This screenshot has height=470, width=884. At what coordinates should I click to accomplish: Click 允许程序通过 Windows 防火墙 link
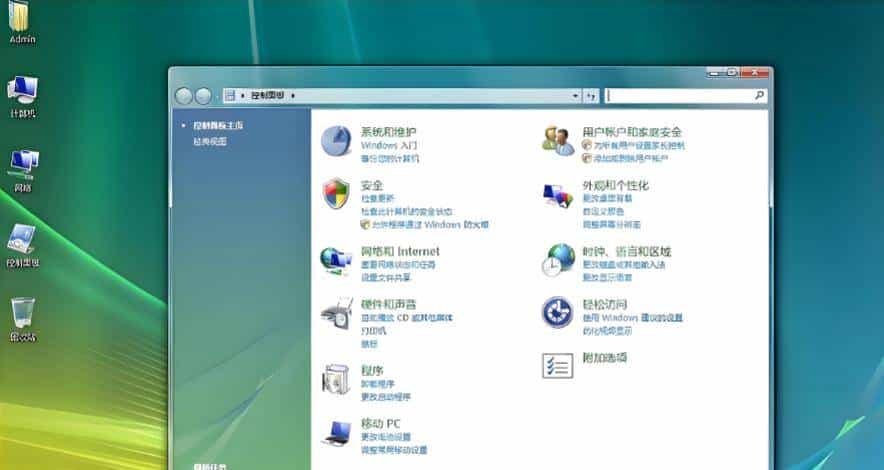[430, 225]
